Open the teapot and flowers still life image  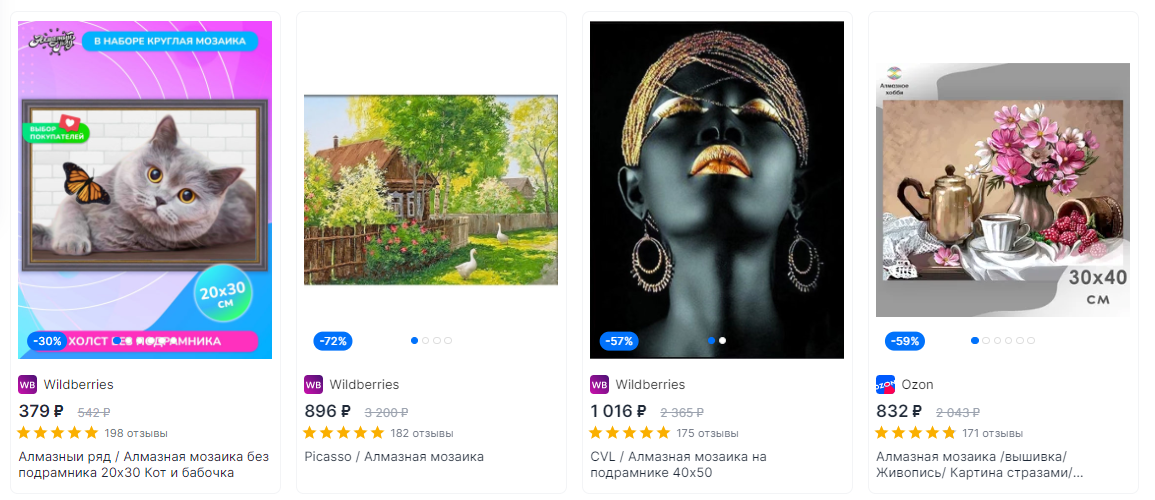tap(1003, 190)
